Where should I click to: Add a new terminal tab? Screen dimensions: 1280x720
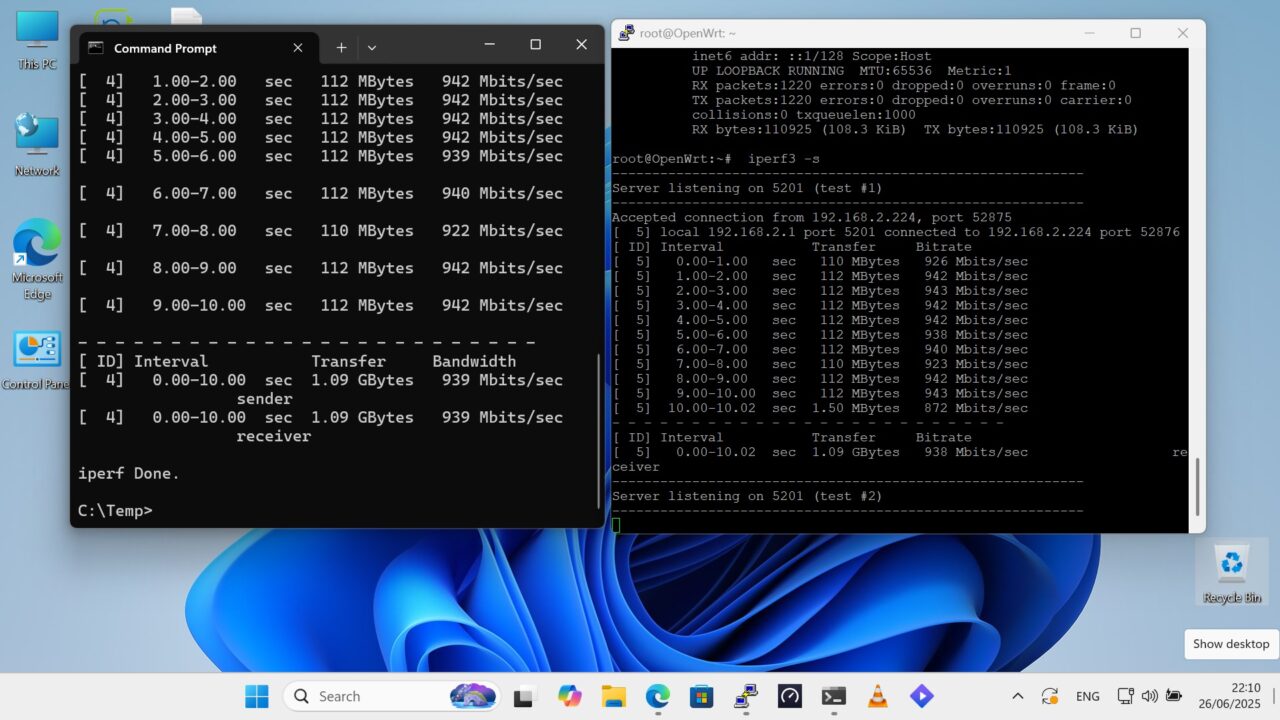tap(341, 47)
